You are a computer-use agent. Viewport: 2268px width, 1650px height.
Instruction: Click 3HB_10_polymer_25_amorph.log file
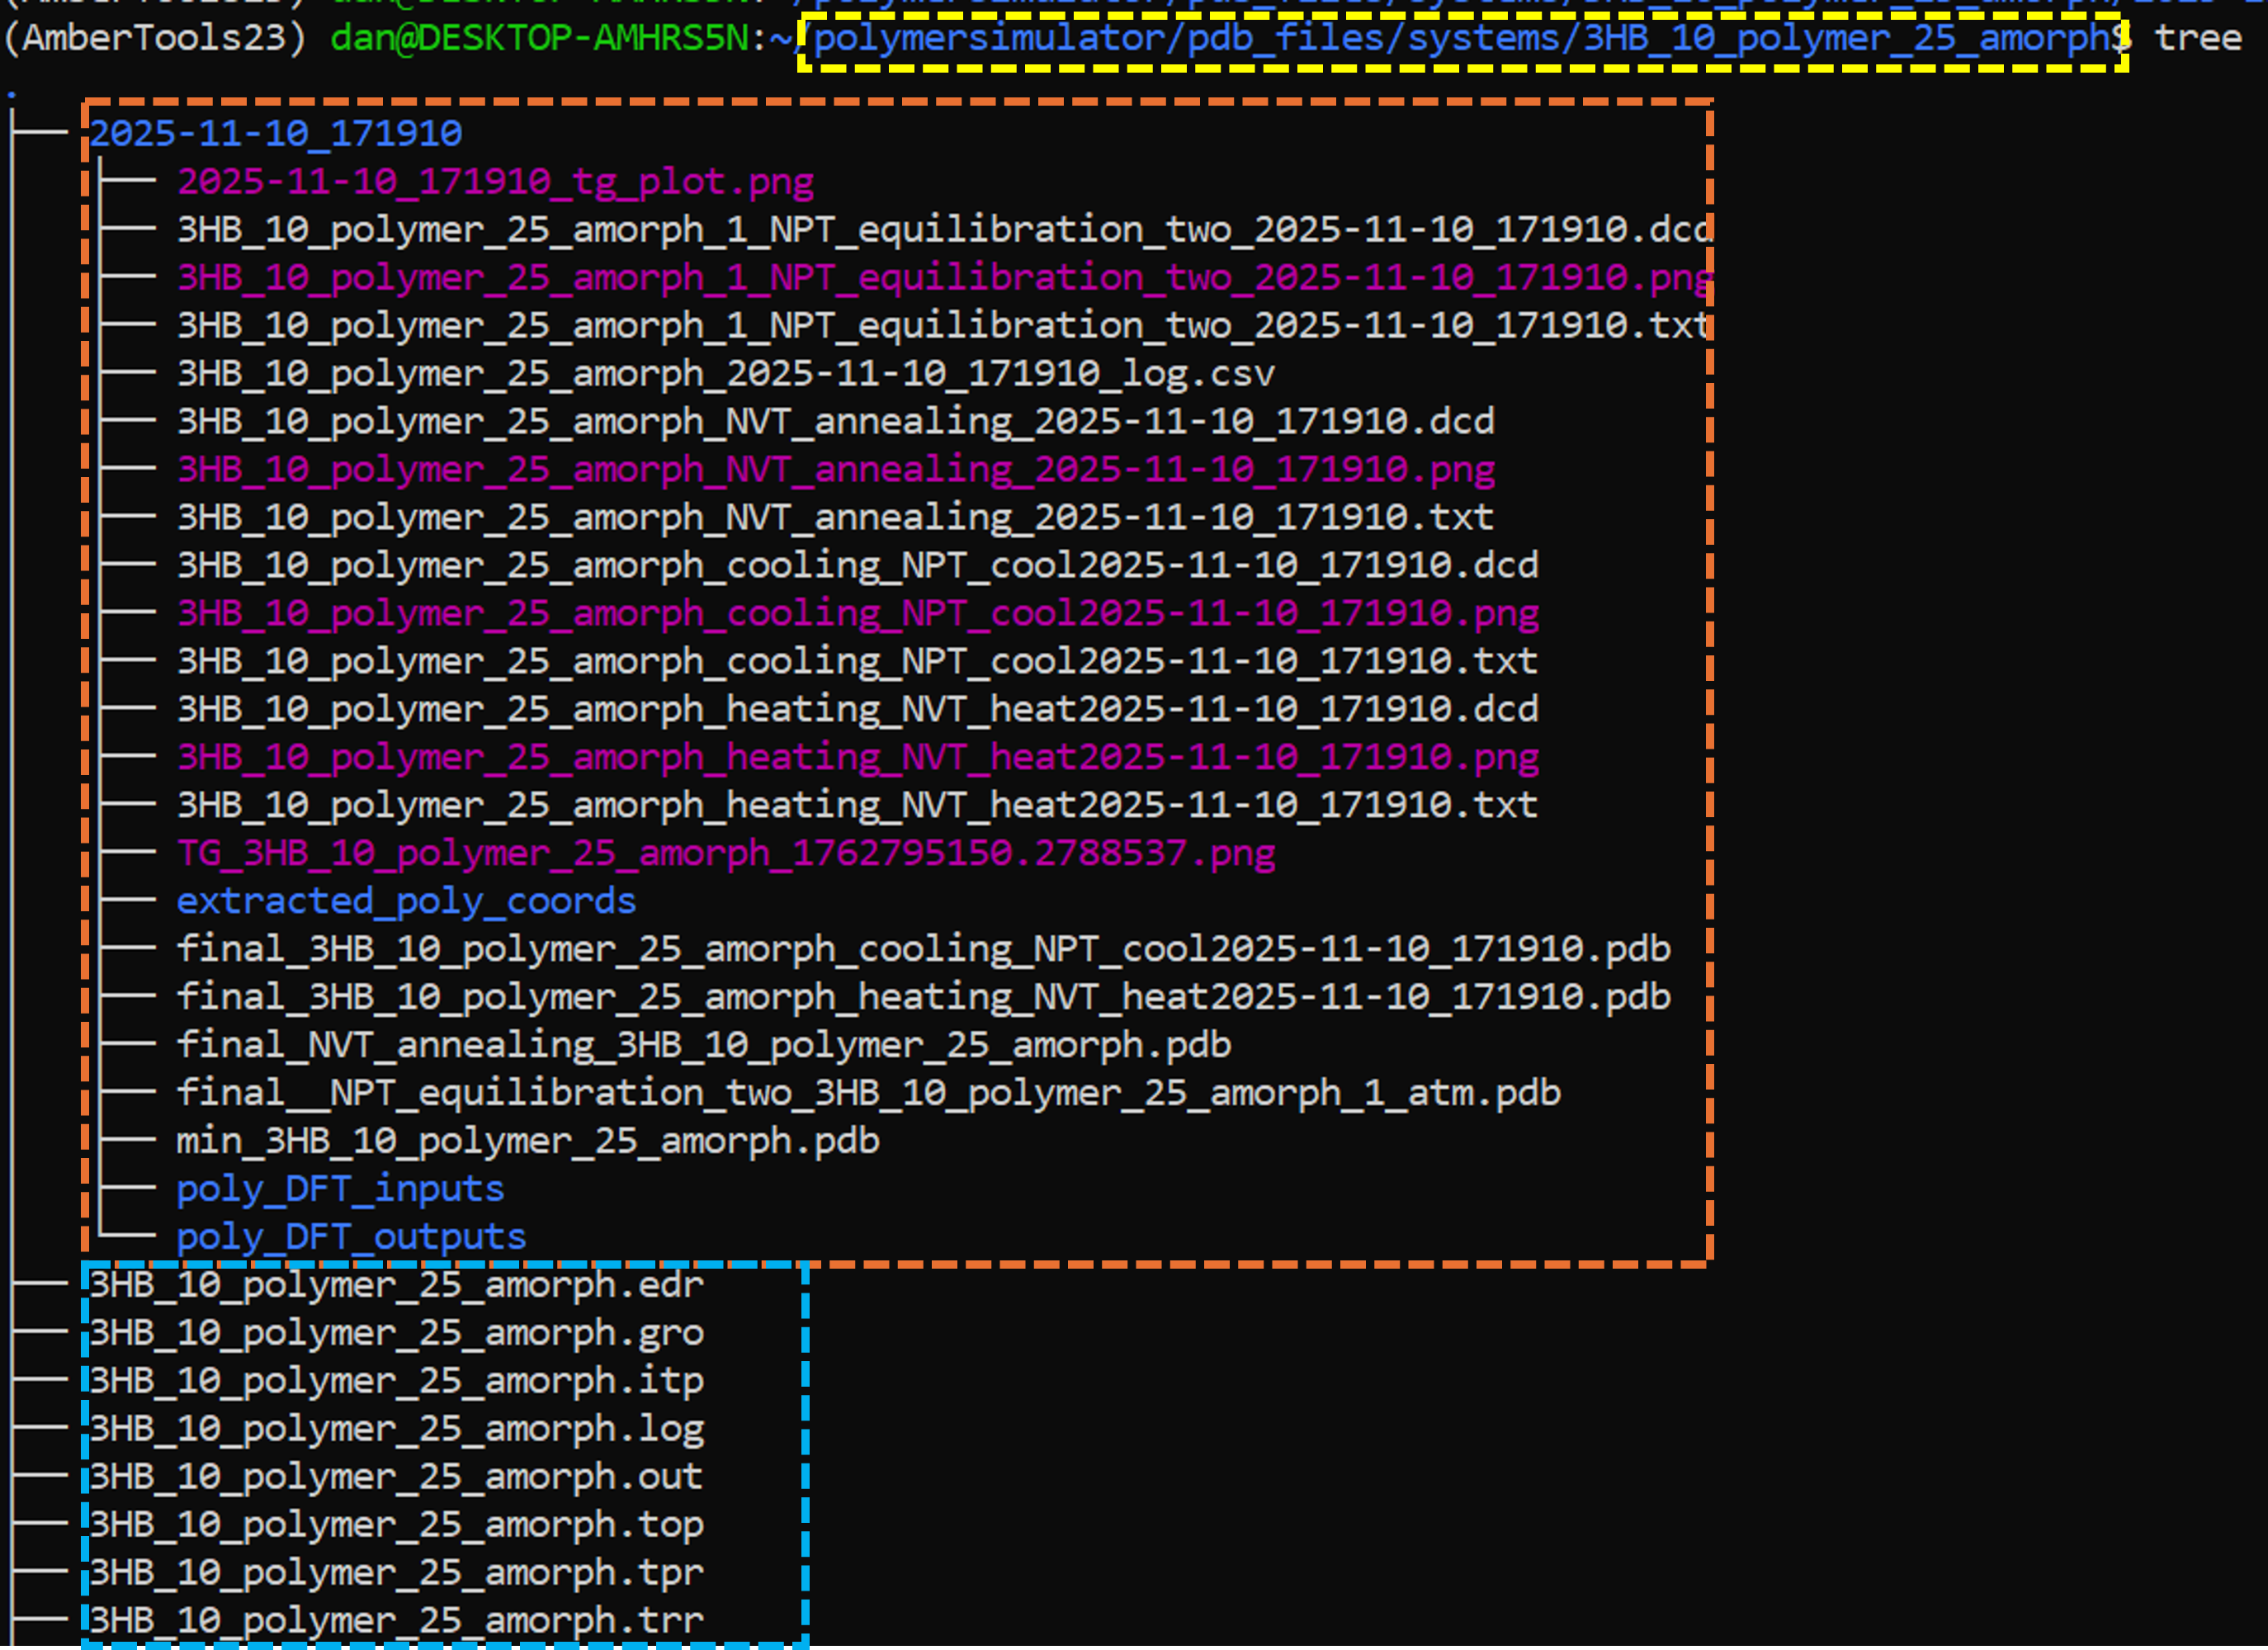click(397, 1429)
